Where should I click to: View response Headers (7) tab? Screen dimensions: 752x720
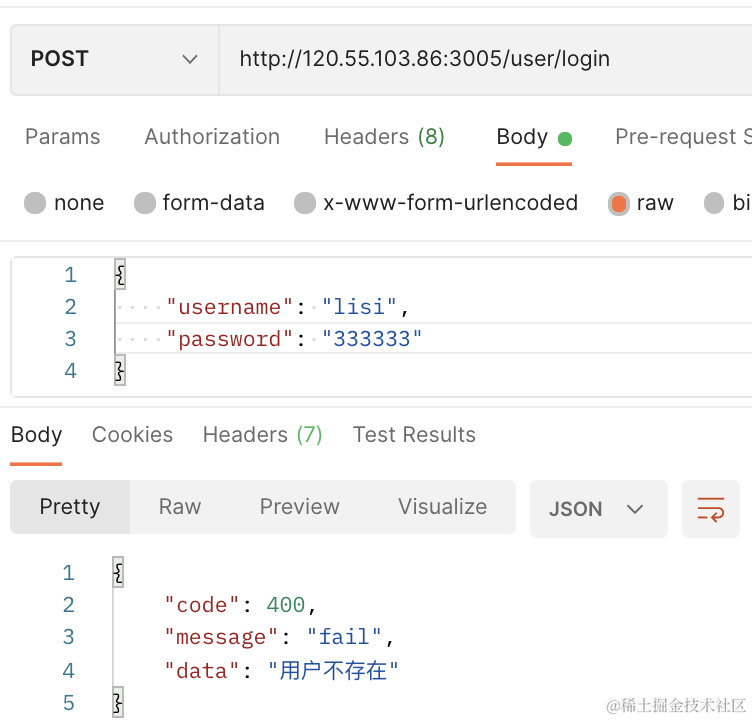[262, 435]
